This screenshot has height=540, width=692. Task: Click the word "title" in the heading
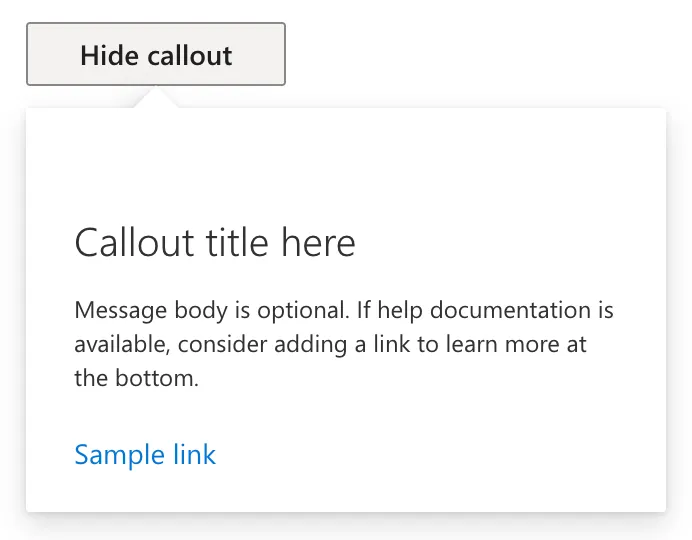(239, 243)
